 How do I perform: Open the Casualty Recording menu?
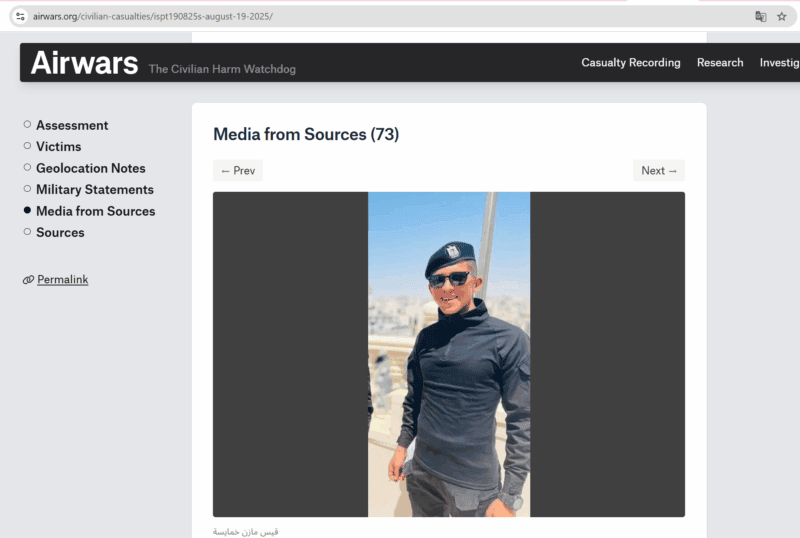click(x=631, y=62)
